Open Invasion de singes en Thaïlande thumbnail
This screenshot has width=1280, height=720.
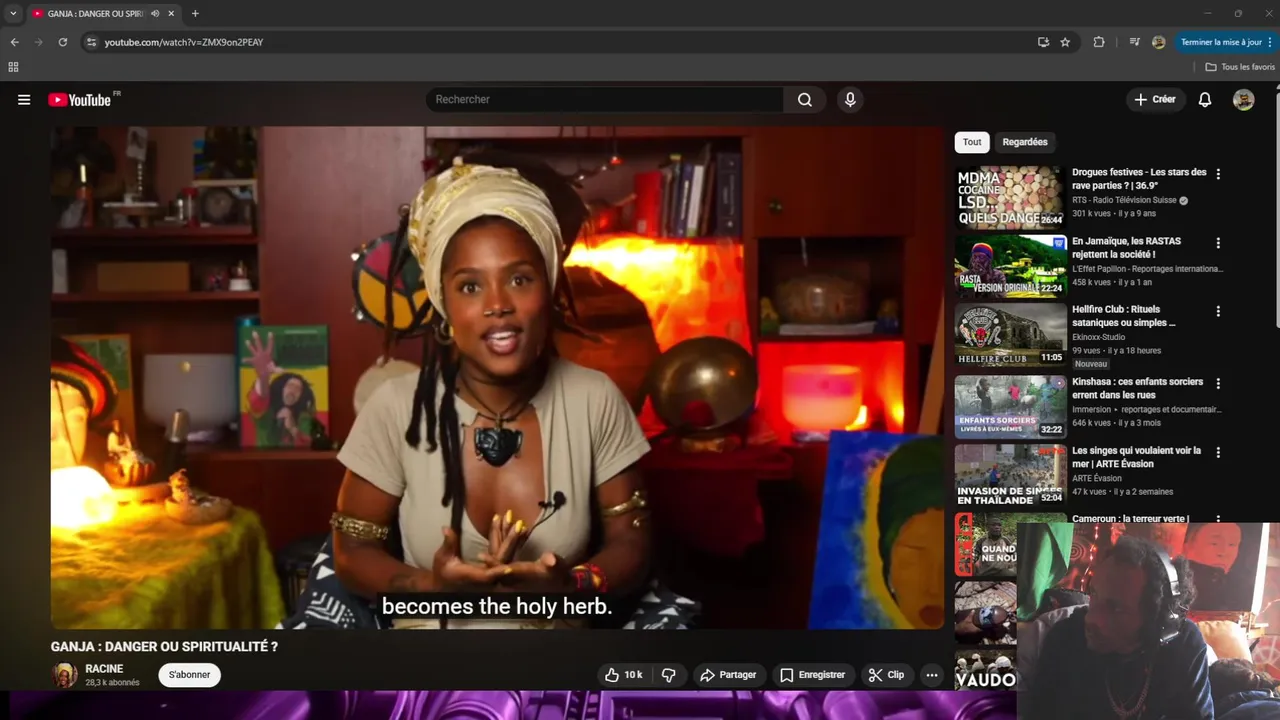[x=1010, y=476]
